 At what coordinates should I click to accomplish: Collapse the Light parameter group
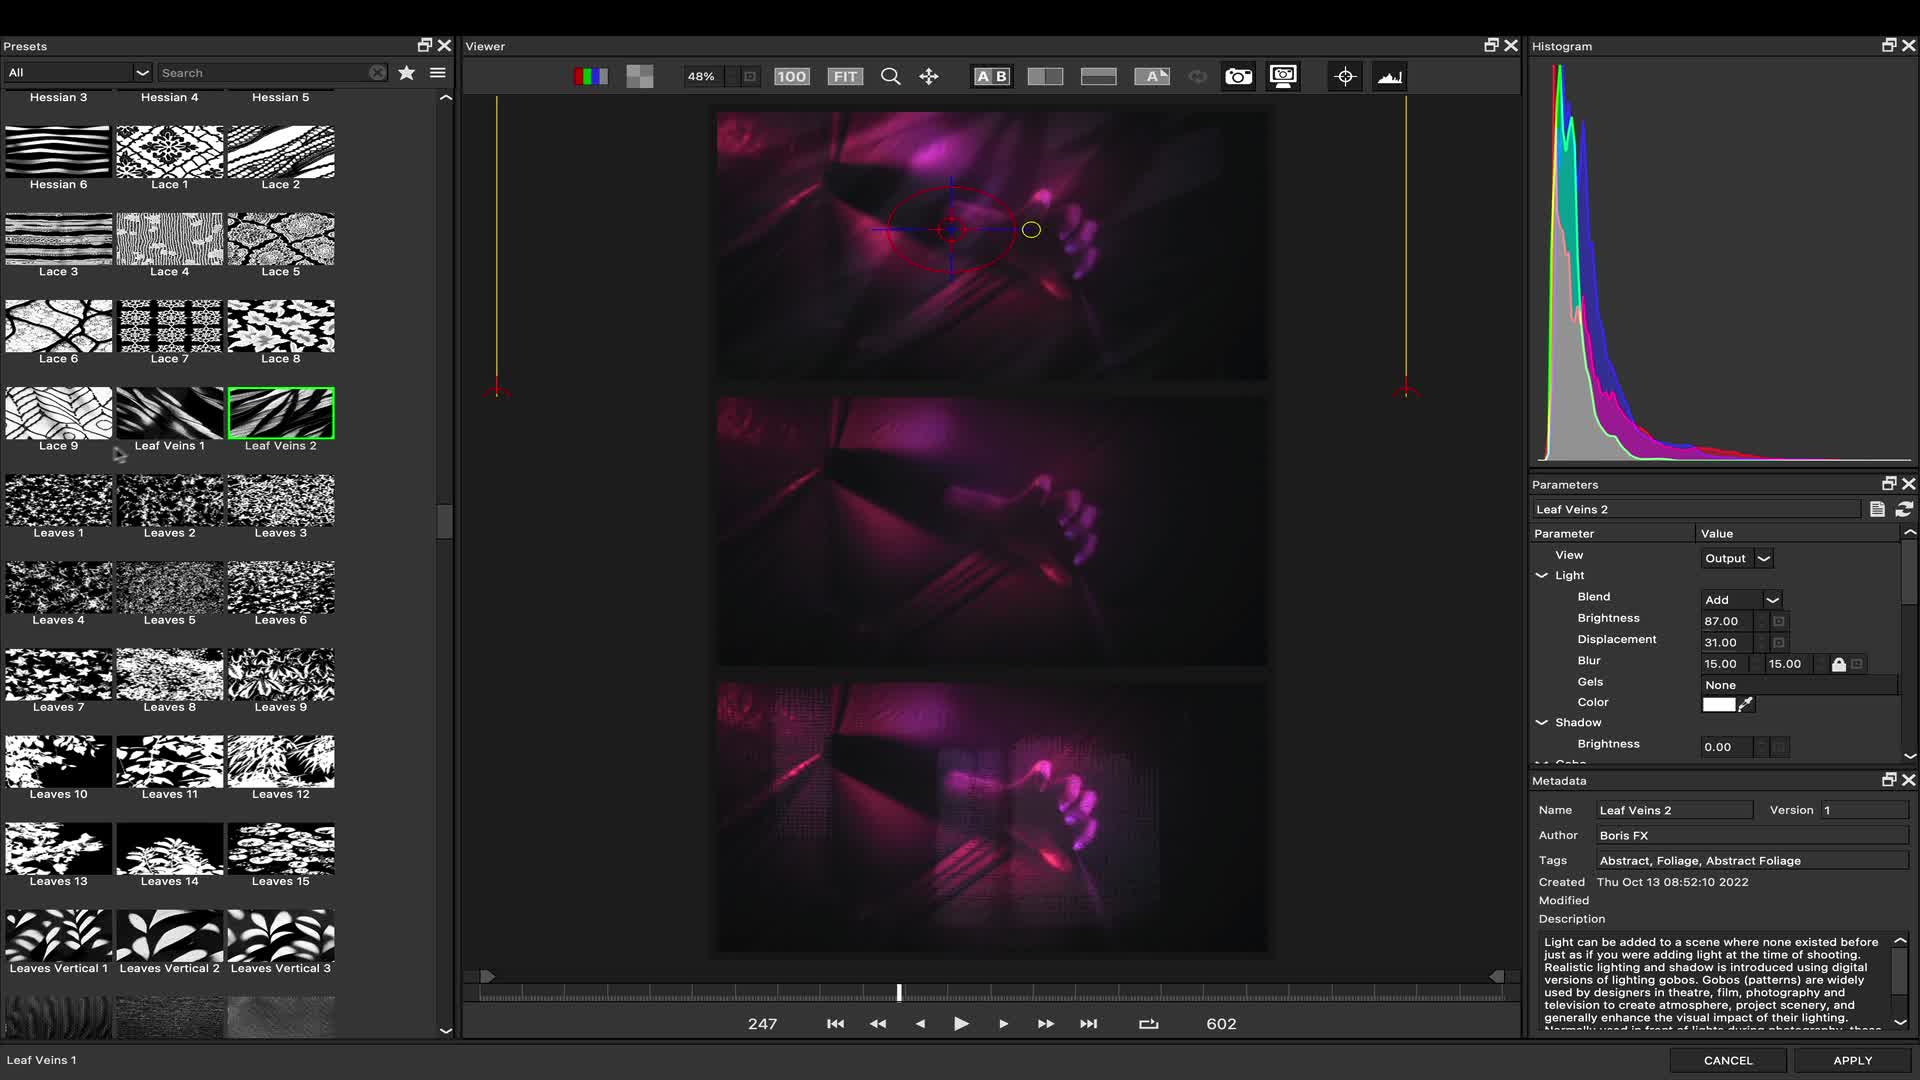[x=1541, y=576]
